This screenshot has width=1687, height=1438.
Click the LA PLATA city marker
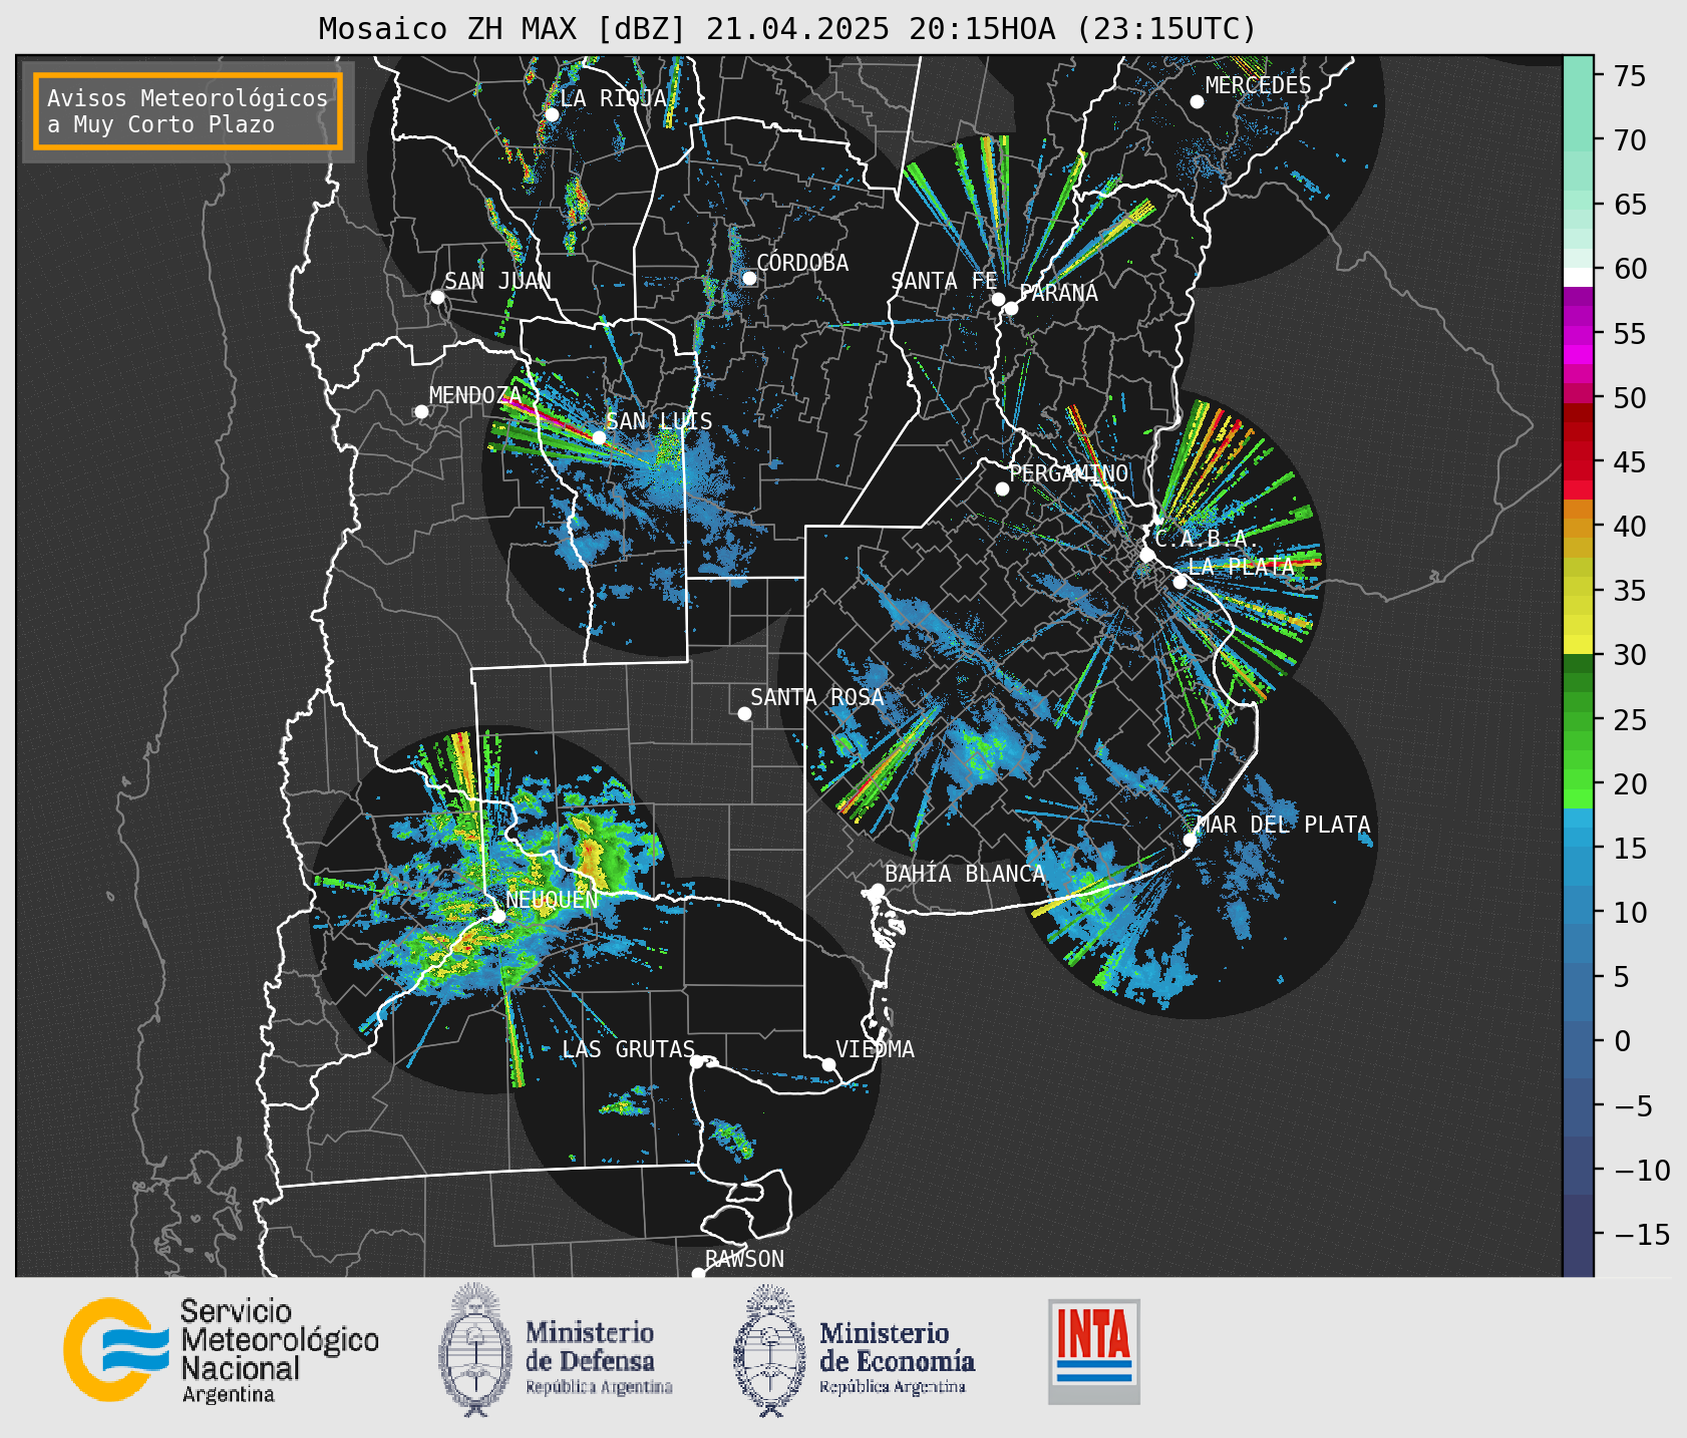(1180, 582)
